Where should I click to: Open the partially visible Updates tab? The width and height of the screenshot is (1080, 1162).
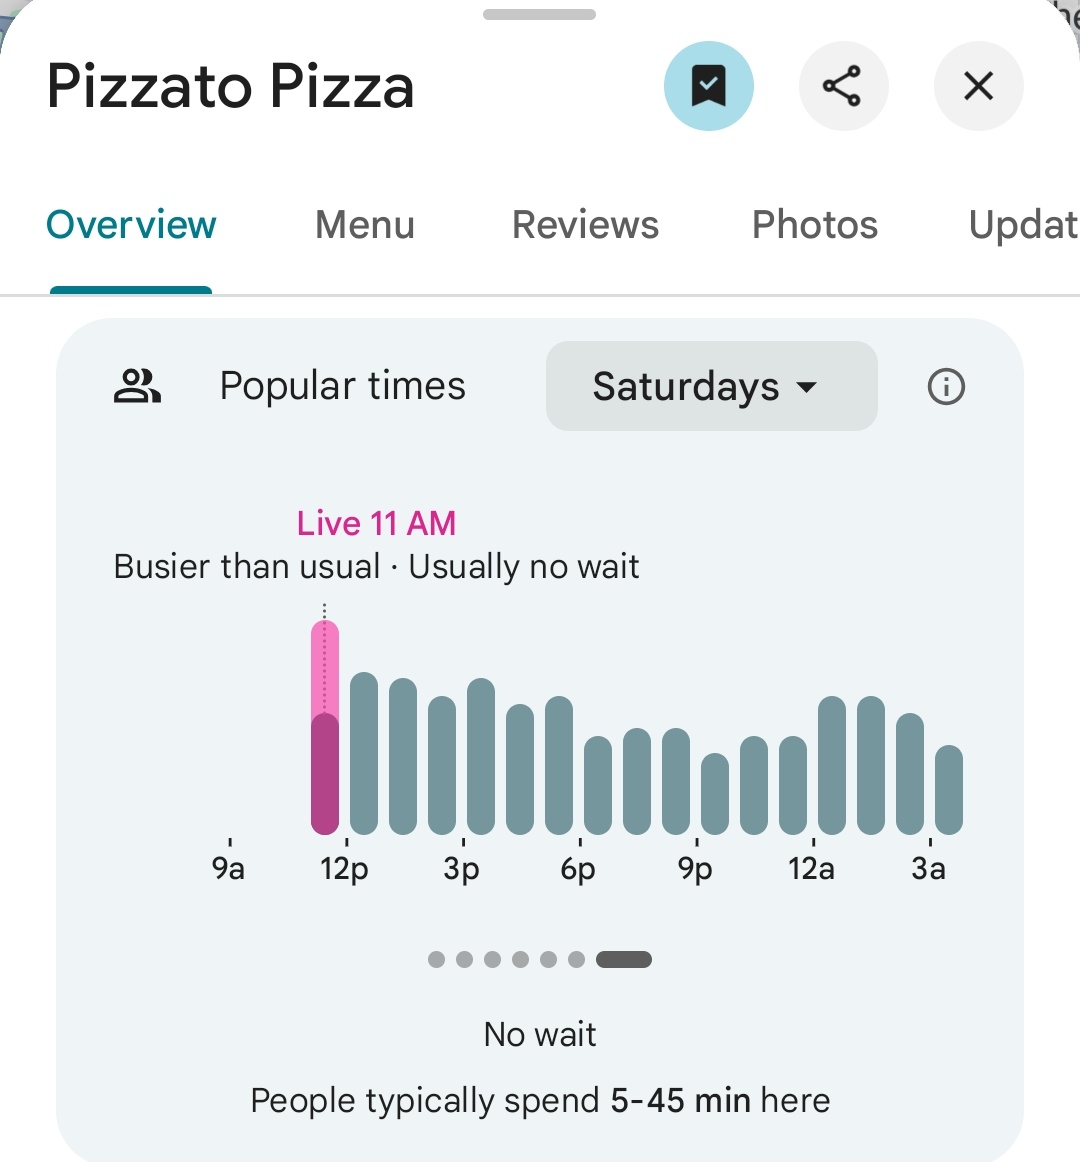(1024, 225)
